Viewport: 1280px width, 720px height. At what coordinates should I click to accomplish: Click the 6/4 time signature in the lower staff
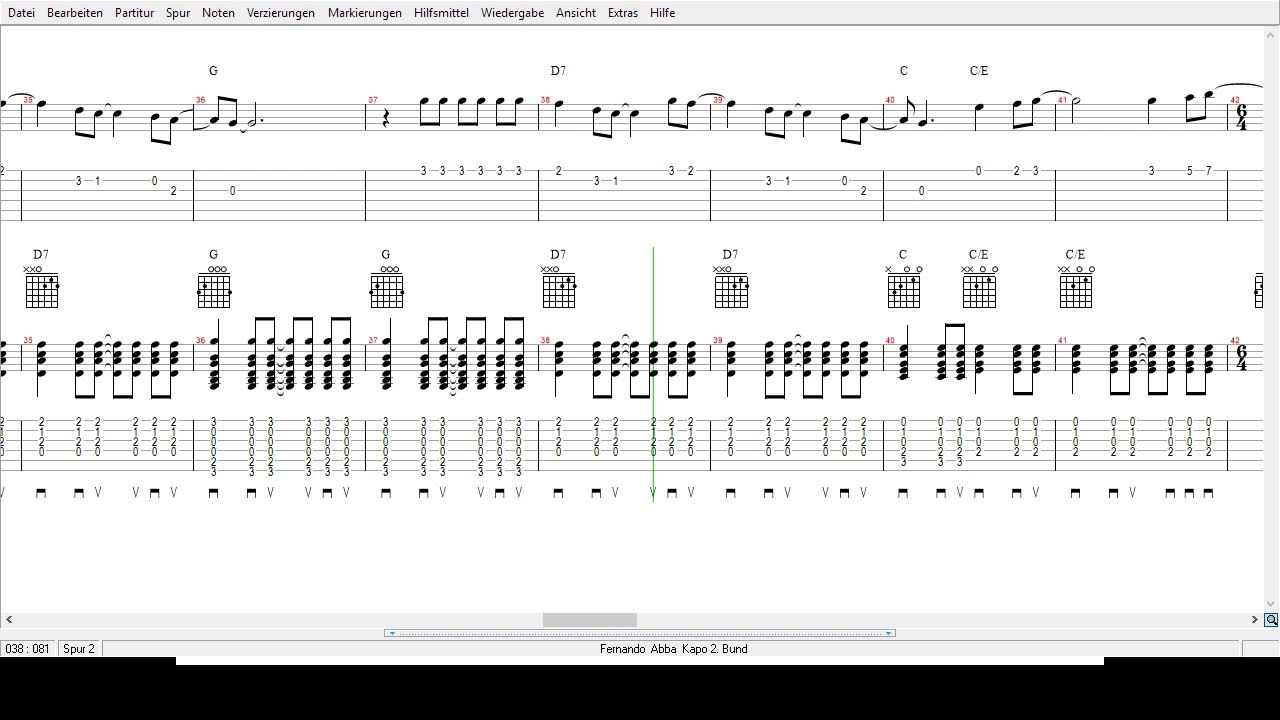click(1242, 358)
